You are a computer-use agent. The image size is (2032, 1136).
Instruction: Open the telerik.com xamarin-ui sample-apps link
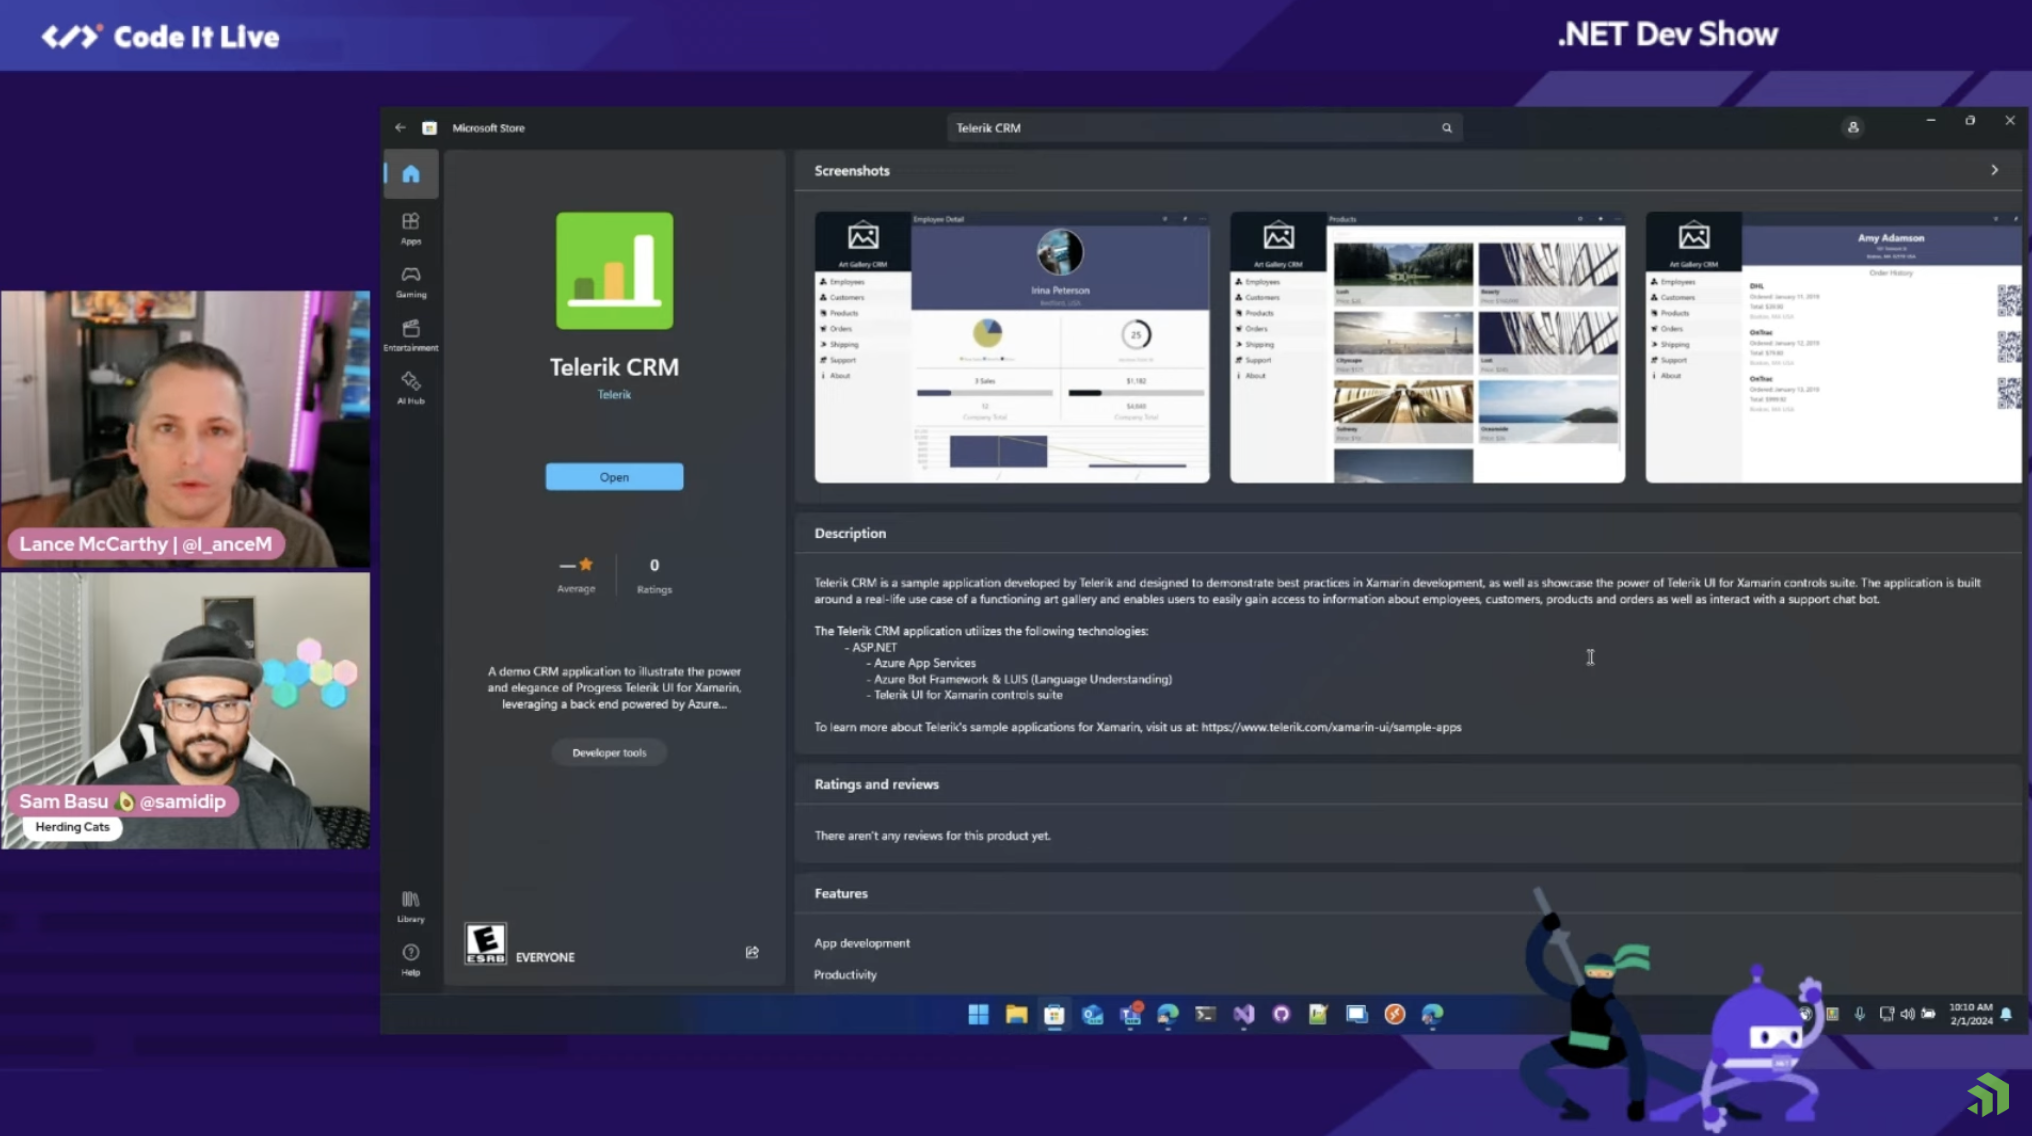point(1331,727)
